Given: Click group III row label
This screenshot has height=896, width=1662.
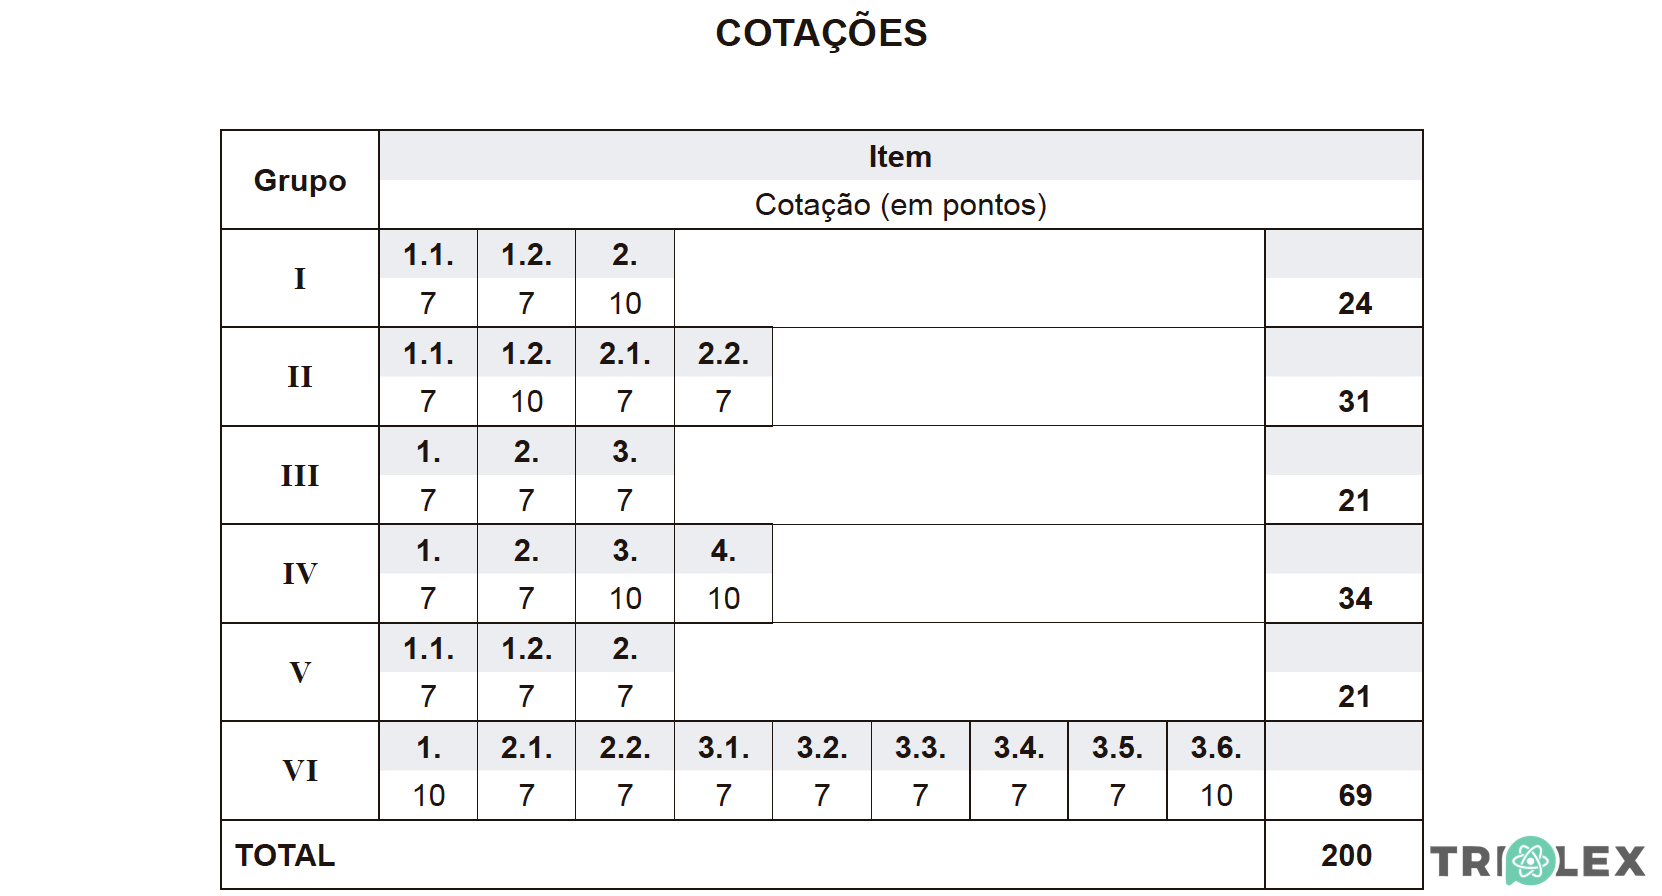Looking at the screenshot, I should coord(300,475).
